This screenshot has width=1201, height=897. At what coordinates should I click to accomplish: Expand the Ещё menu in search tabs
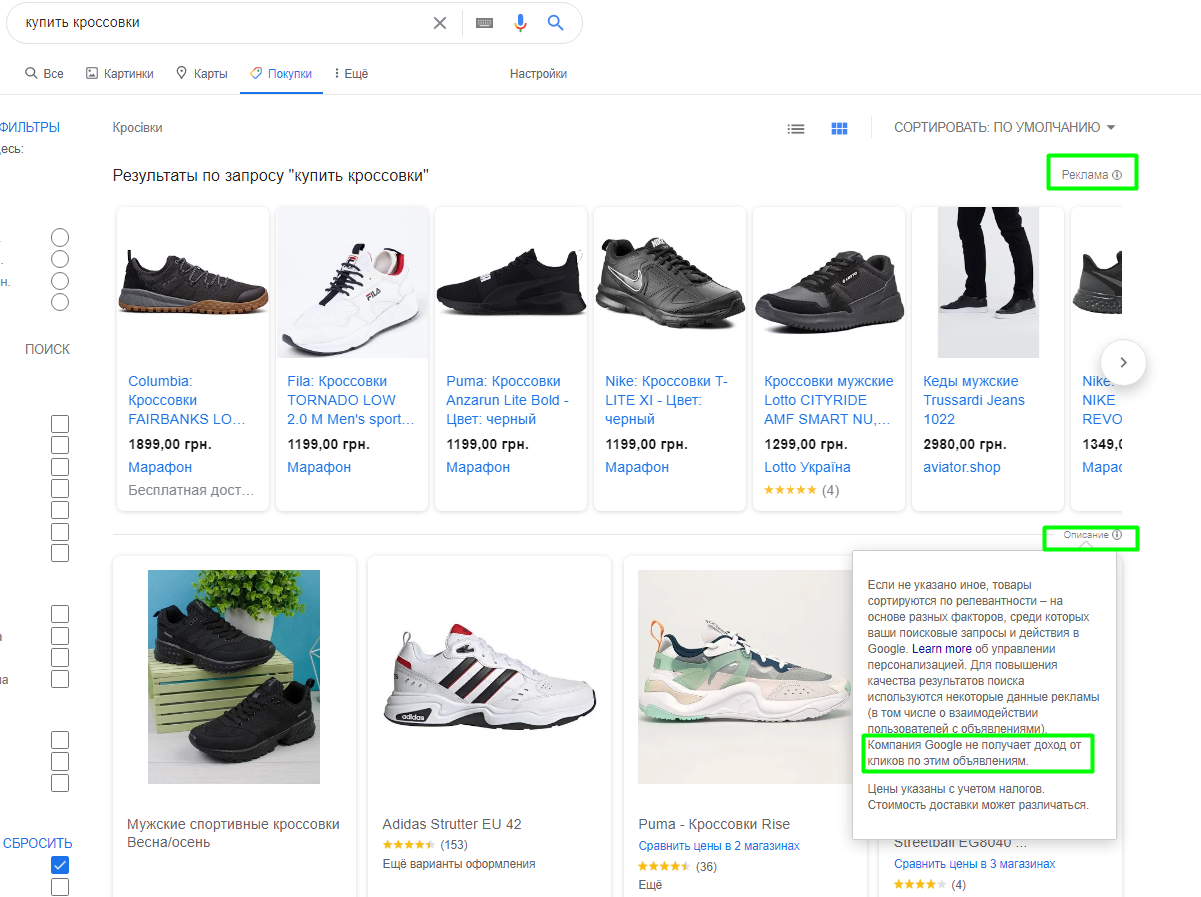coord(351,74)
